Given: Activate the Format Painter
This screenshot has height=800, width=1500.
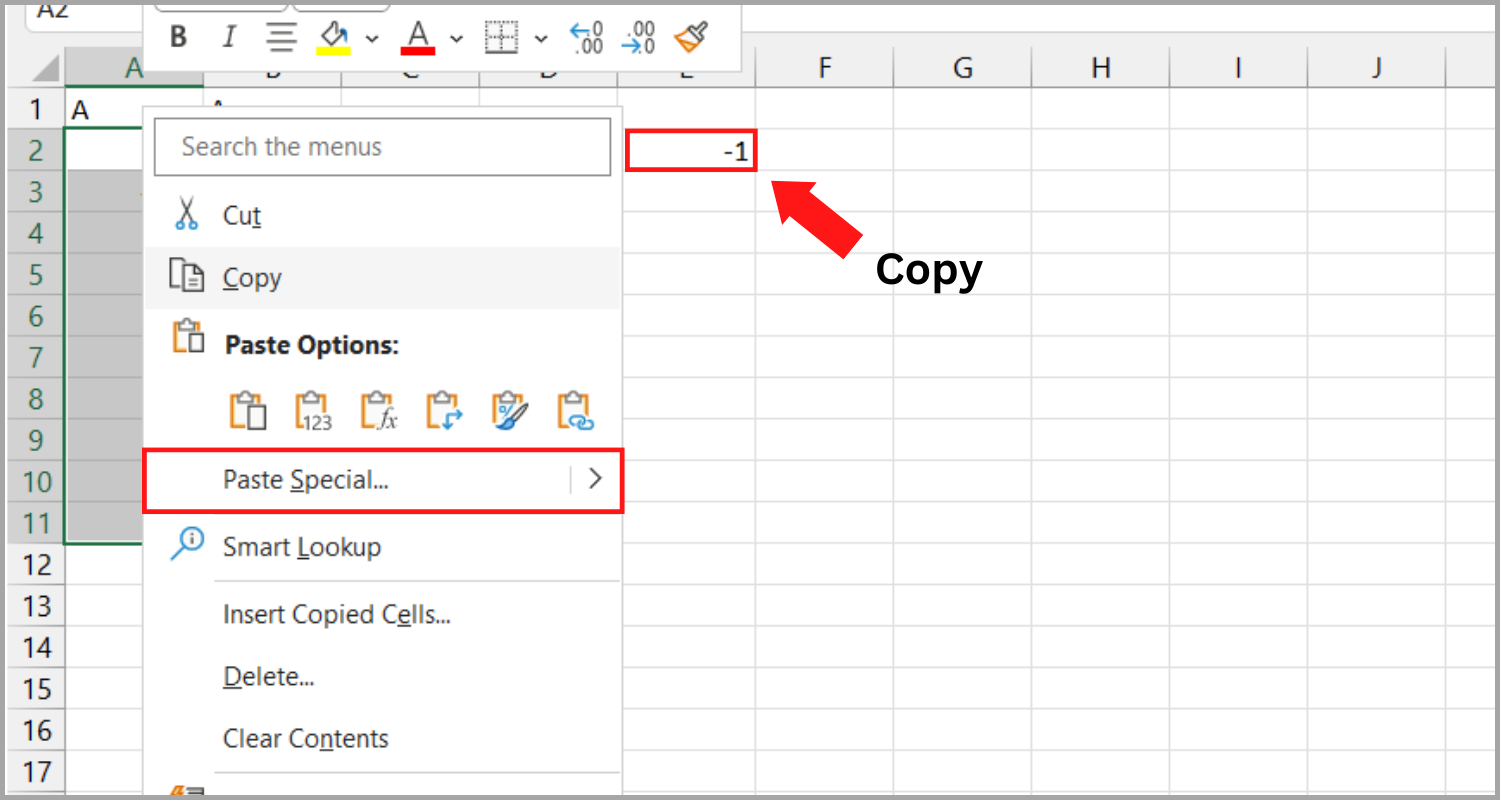Looking at the screenshot, I should (690, 35).
